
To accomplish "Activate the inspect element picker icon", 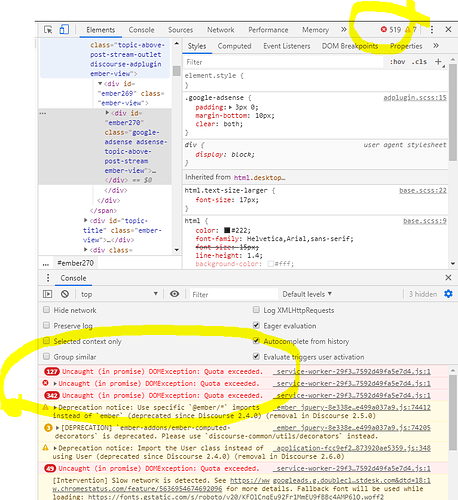I will 48,30.
